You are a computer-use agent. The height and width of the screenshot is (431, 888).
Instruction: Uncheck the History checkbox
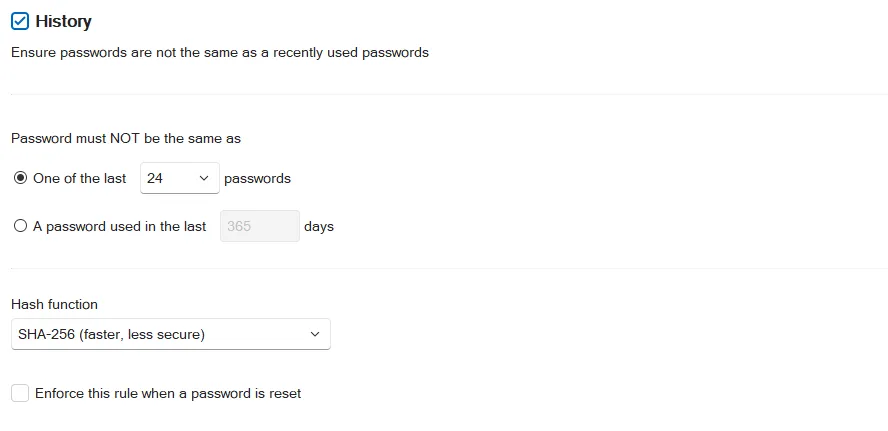coord(20,22)
